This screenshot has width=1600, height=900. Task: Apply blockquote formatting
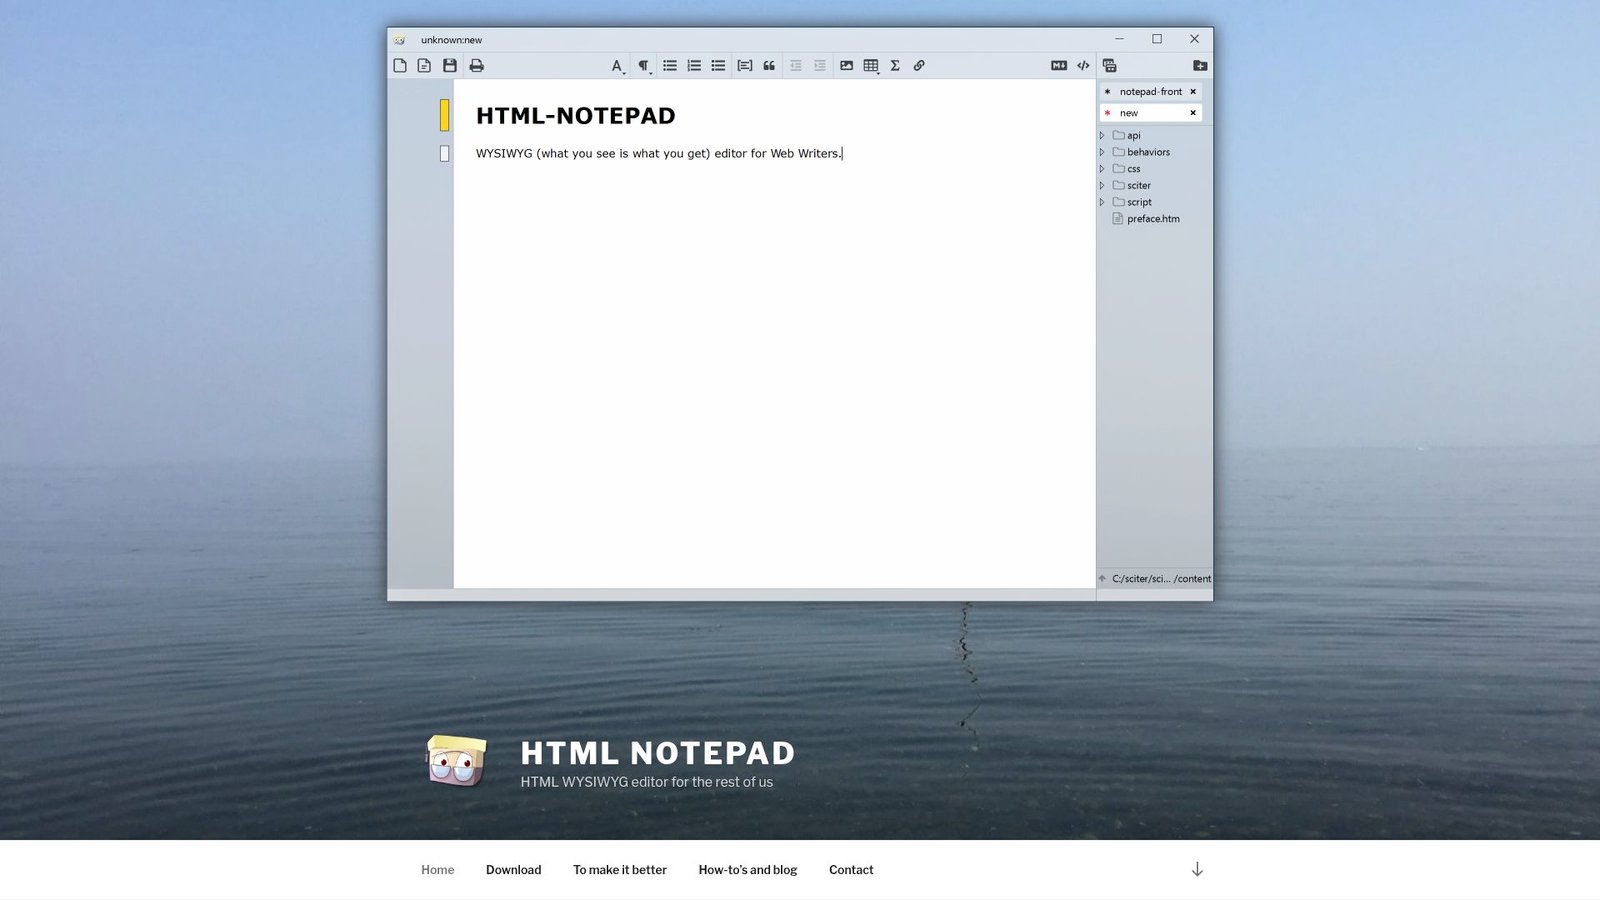click(x=768, y=65)
